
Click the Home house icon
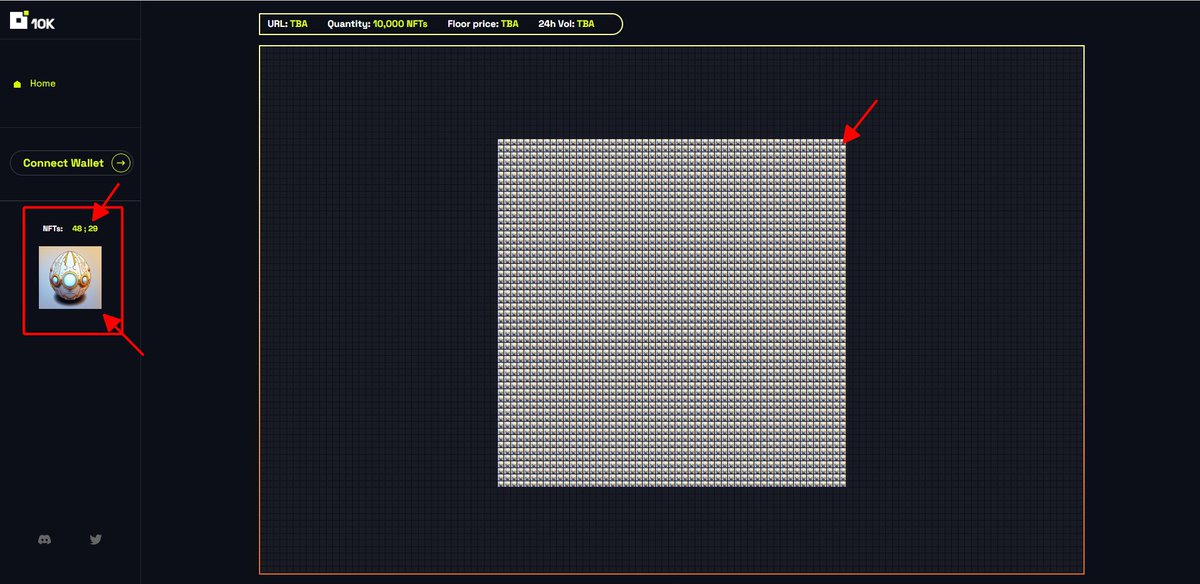[17, 84]
